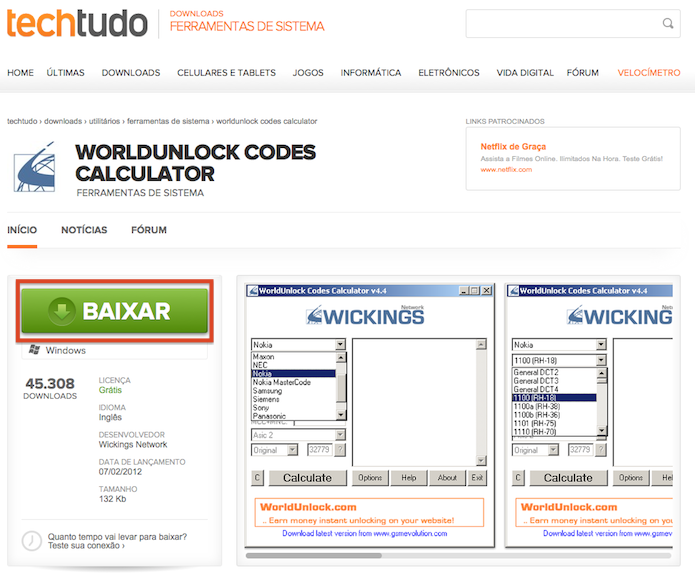Viewport: 695px width, 585px height.
Task: Click the WorldUnlock app logo image
Action: [x=35, y=168]
